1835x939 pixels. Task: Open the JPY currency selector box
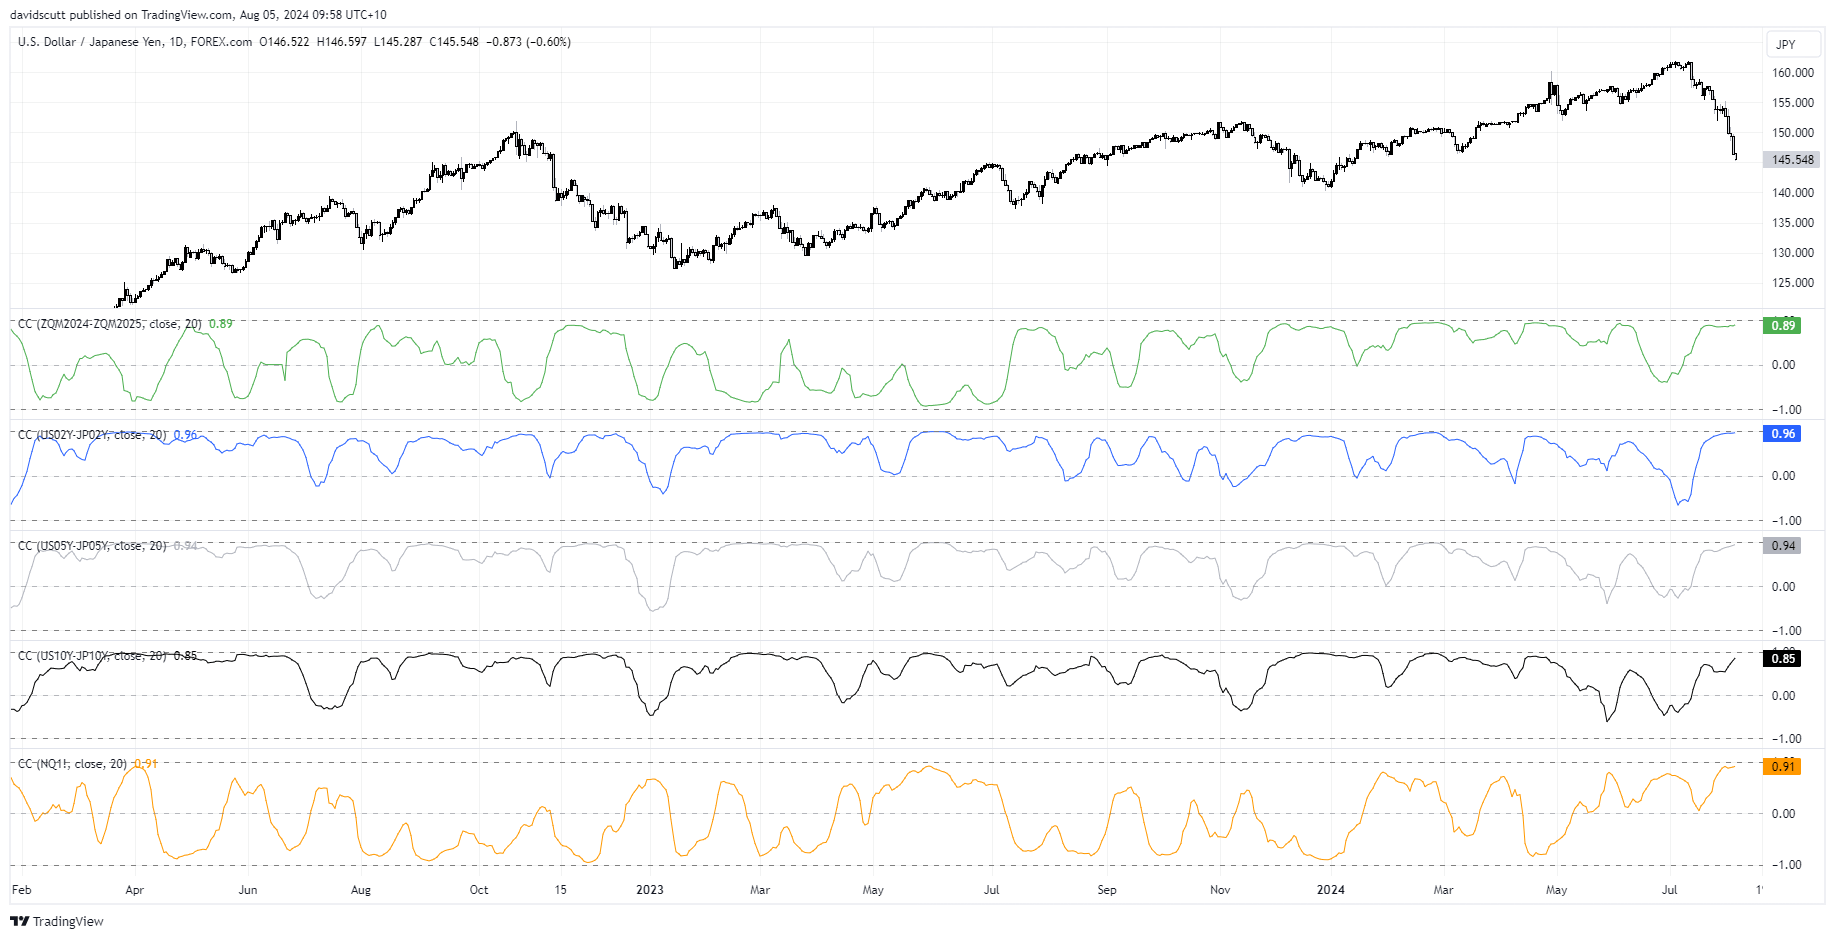[x=1792, y=44]
